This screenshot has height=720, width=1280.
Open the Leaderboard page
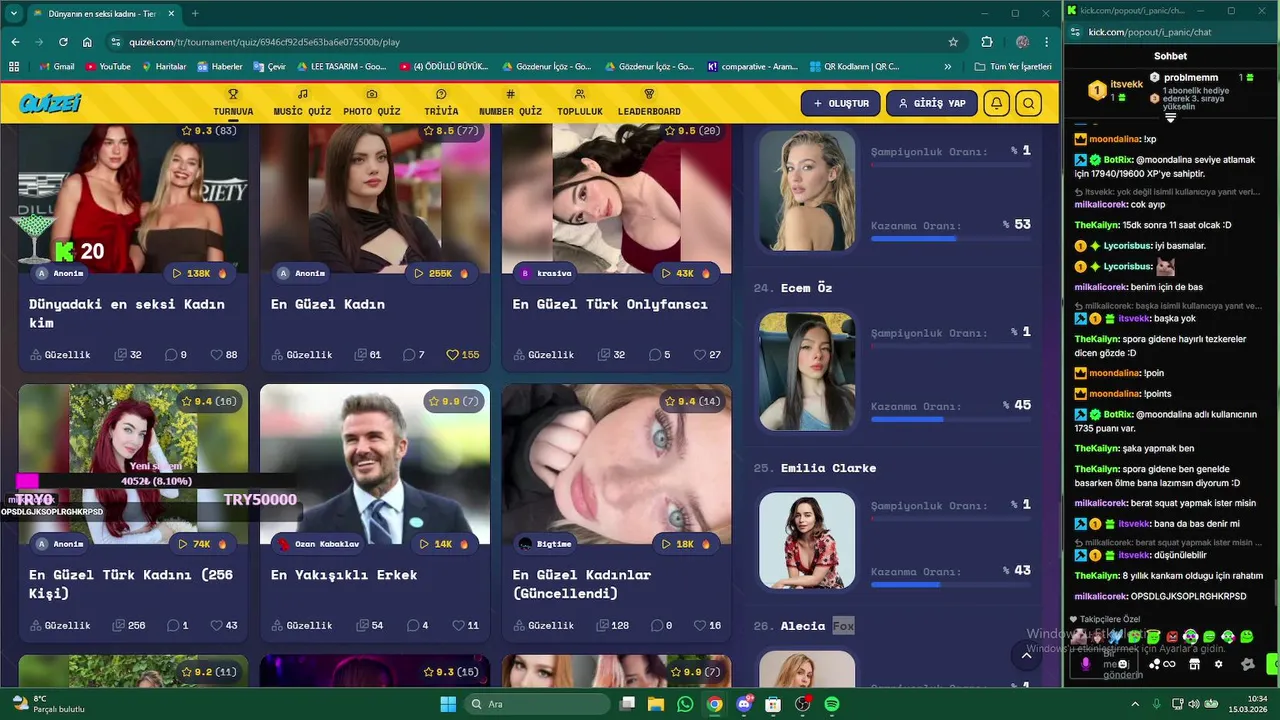(649, 103)
